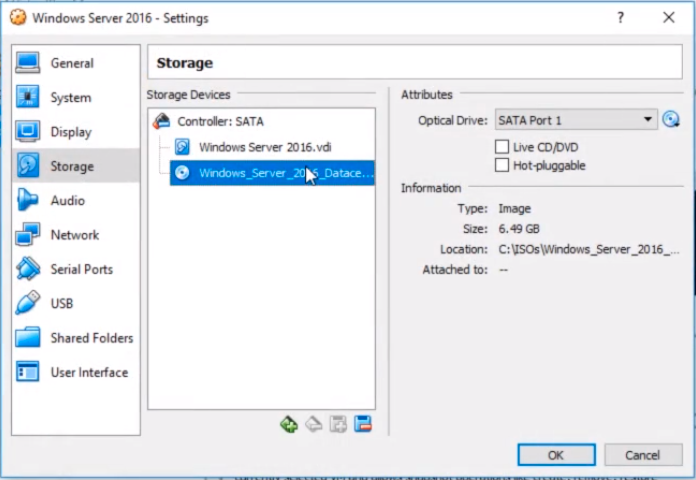The height and width of the screenshot is (480, 696).
Task: Open Shared Folders settings
Action: 76,337
